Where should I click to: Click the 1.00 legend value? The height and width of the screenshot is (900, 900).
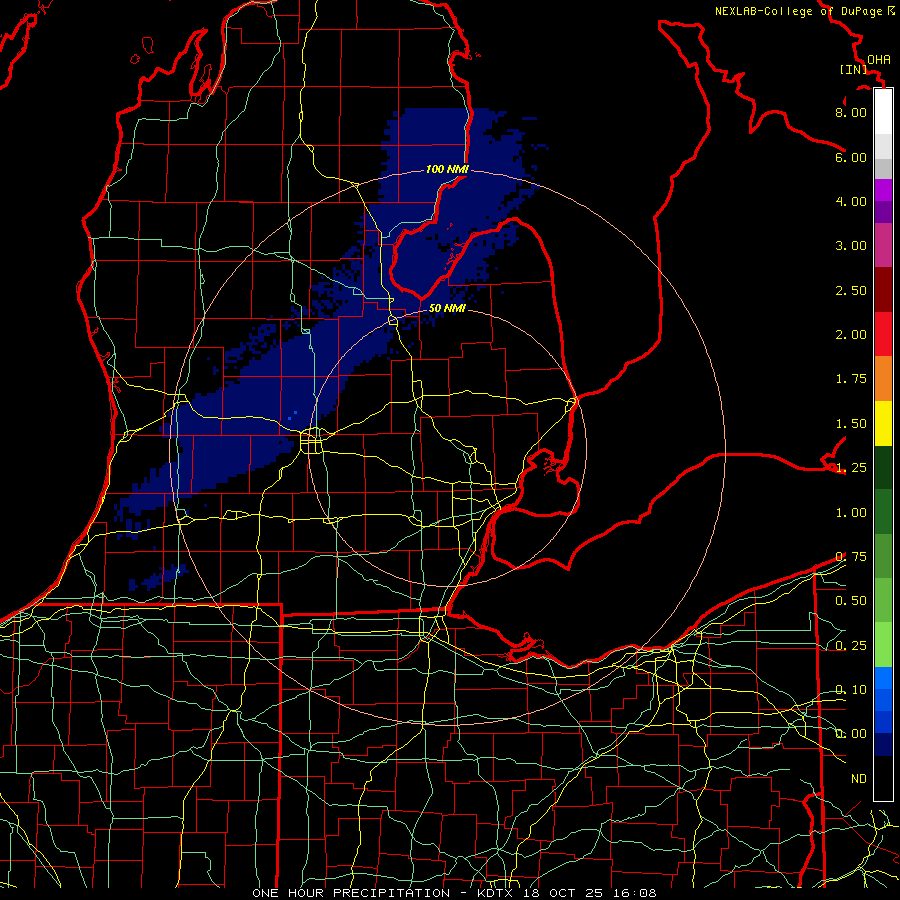[851, 513]
